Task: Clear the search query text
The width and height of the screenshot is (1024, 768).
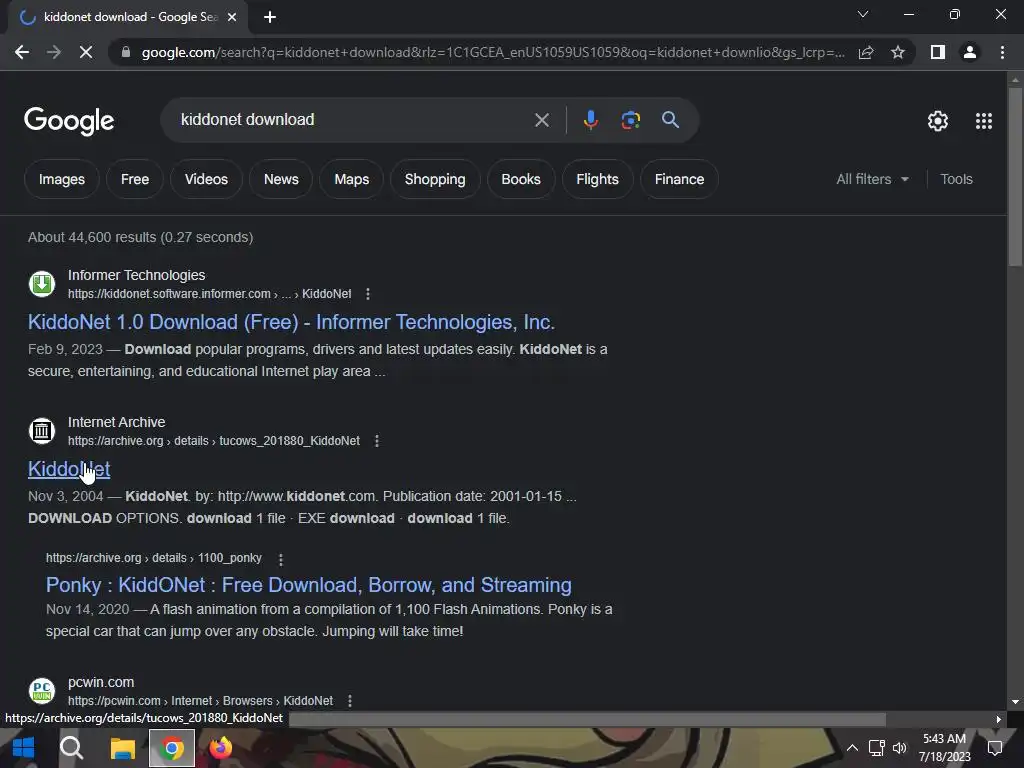Action: click(541, 120)
